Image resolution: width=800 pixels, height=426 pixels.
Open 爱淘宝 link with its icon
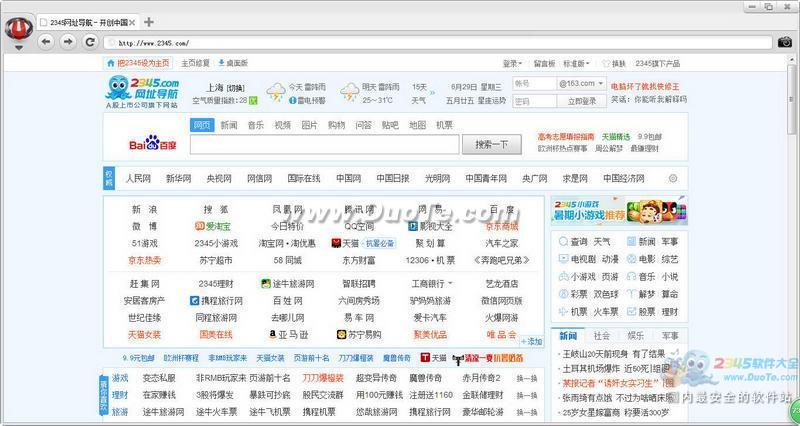(213, 227)
